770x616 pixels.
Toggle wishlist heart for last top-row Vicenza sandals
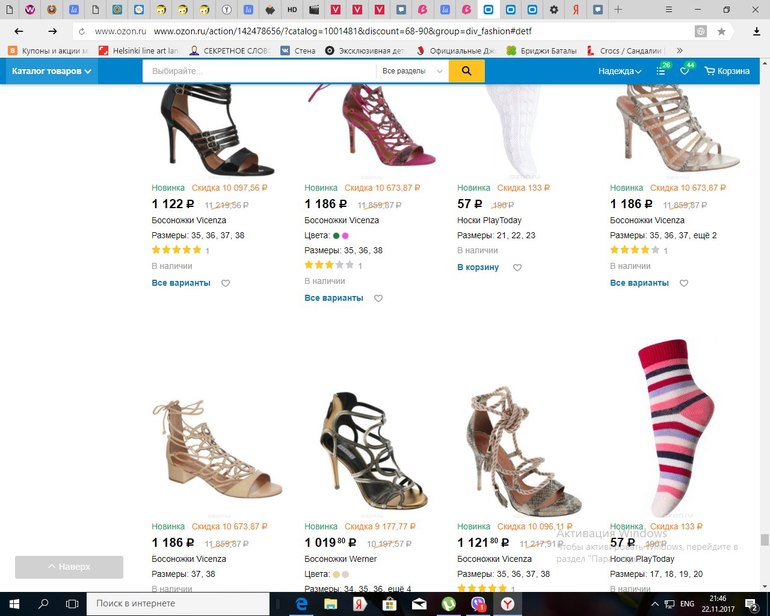[x=683, y=283]
